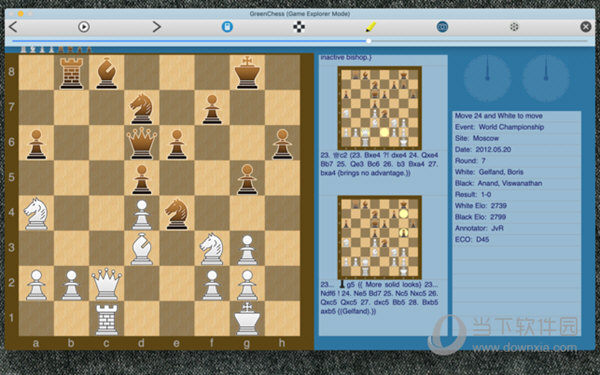This screenshot has width=600, height=375.
Task: Click the empty e5 square
Action: [x=177, y=178]
